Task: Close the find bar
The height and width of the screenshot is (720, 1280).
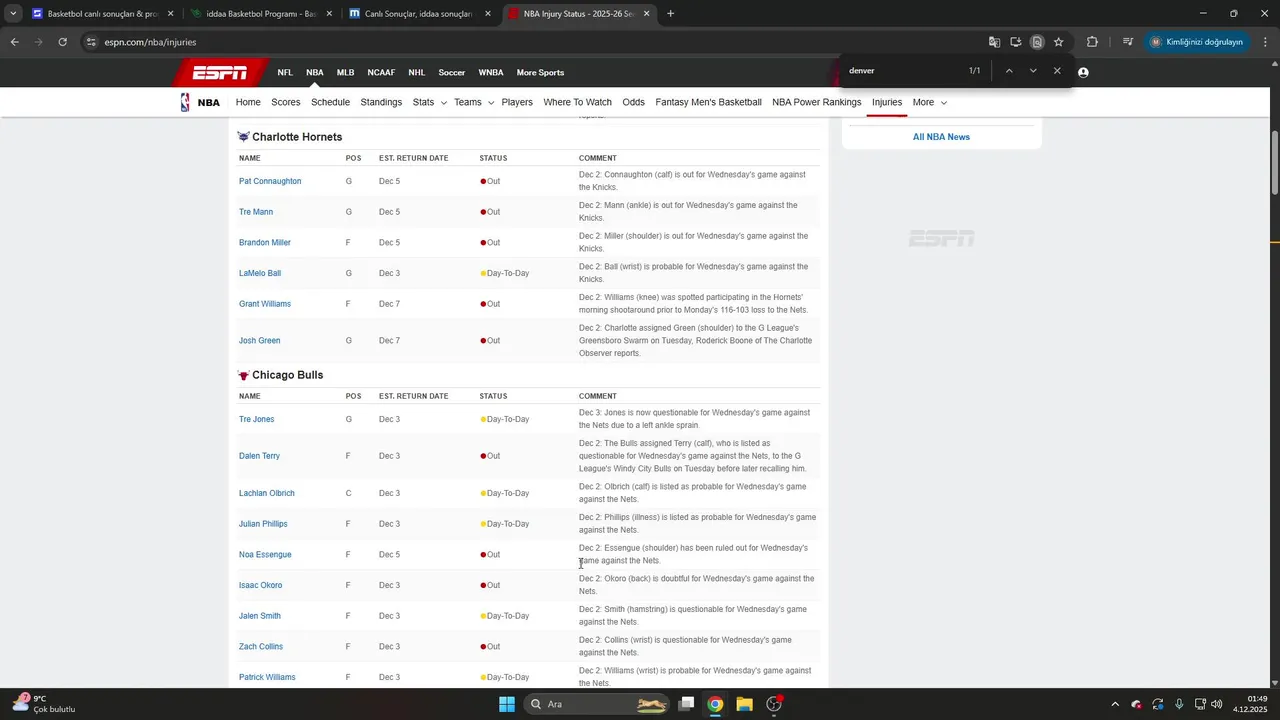Action: tap(1057, 71)
